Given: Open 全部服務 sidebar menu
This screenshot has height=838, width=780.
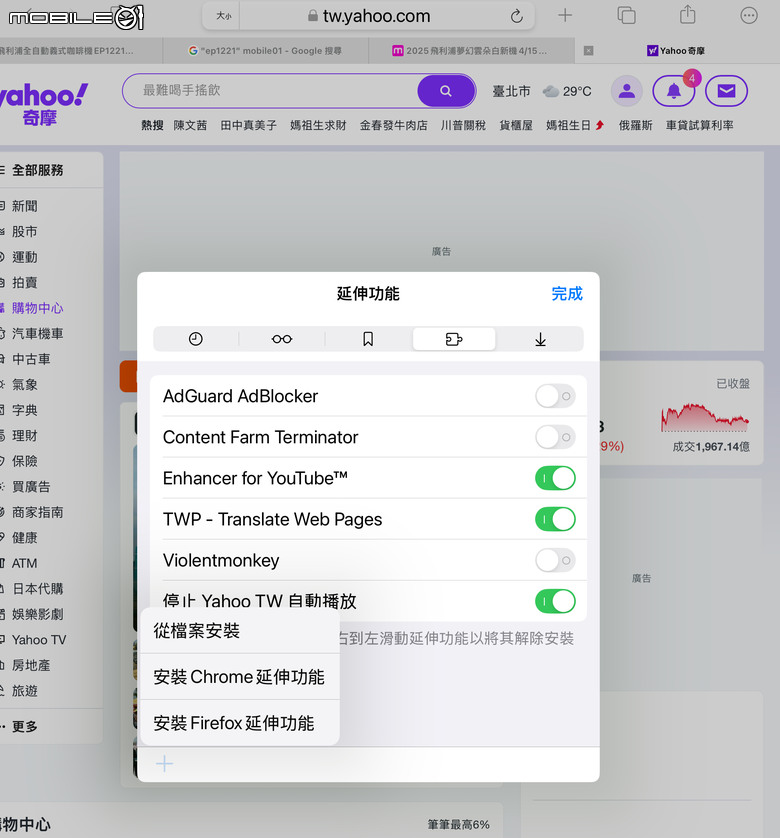Looking at the screenshot, I should coord(37,170).
